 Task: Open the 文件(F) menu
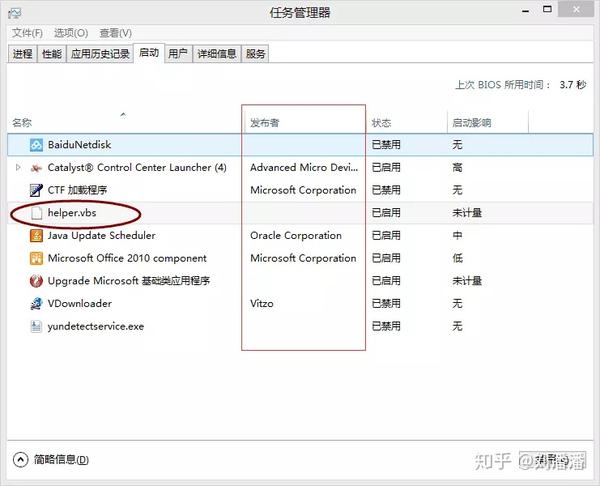(27, 33)
